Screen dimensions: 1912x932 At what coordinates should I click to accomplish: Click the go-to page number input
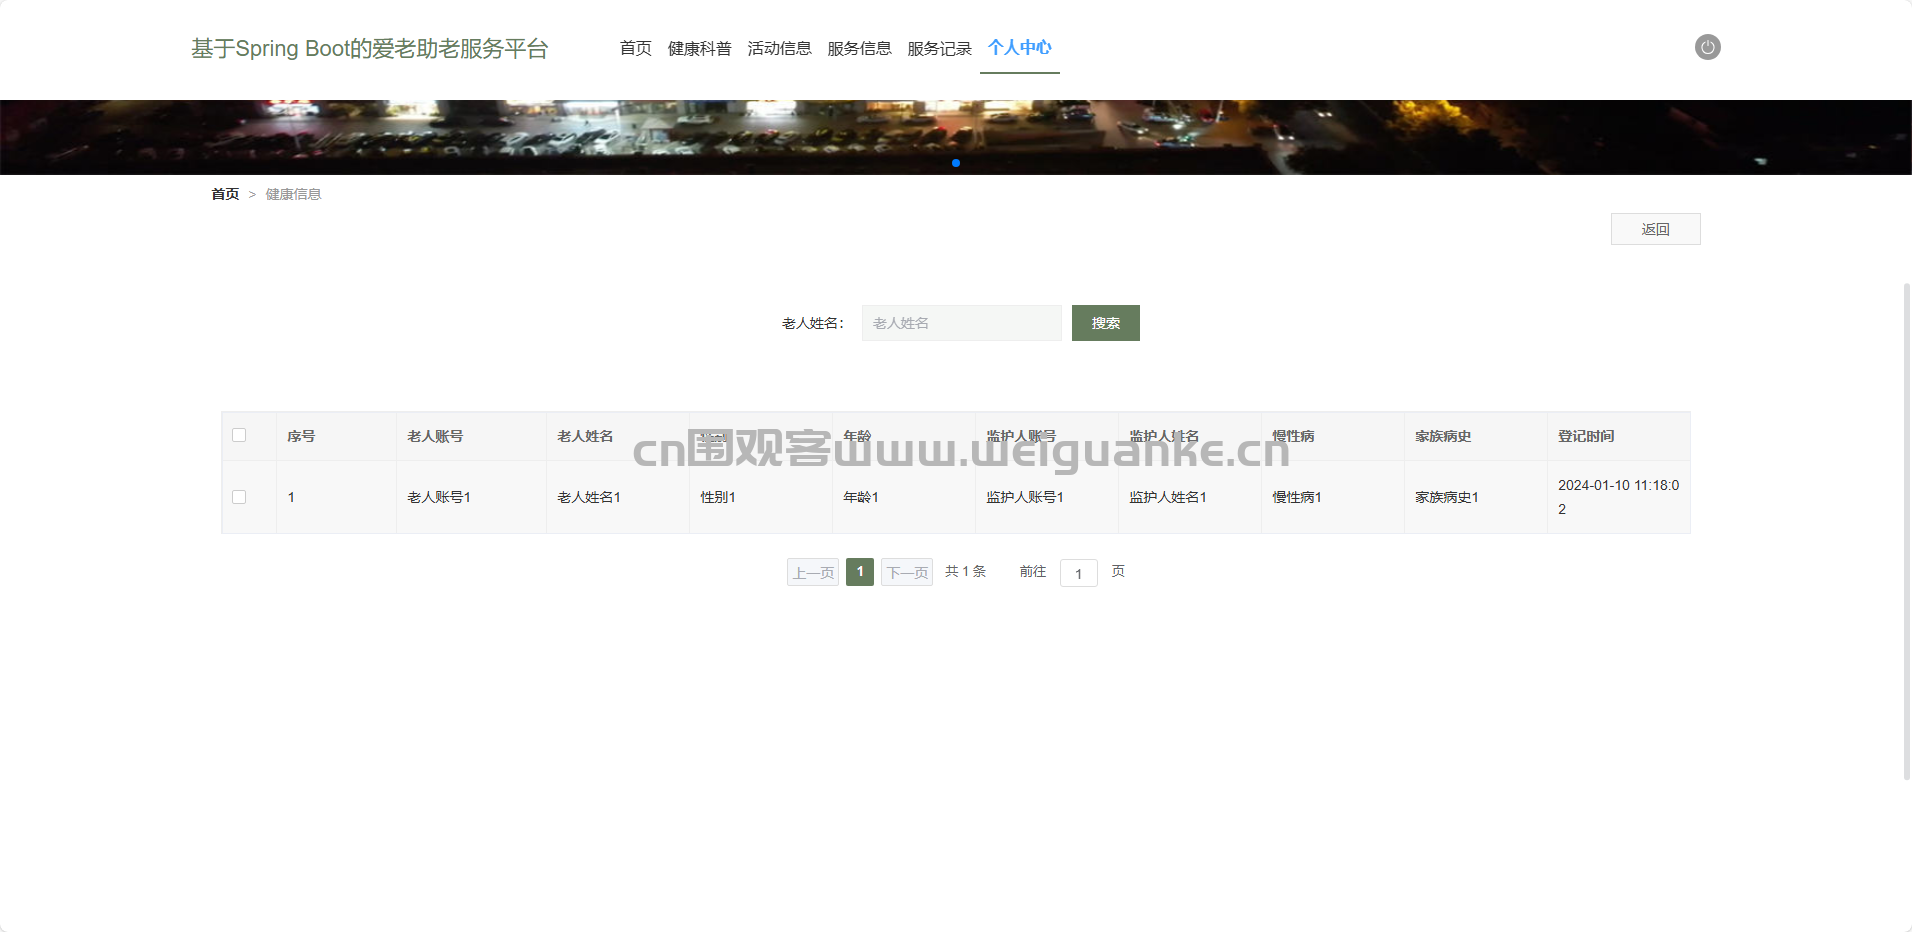pyautogui.click(x=1078, y=573)
